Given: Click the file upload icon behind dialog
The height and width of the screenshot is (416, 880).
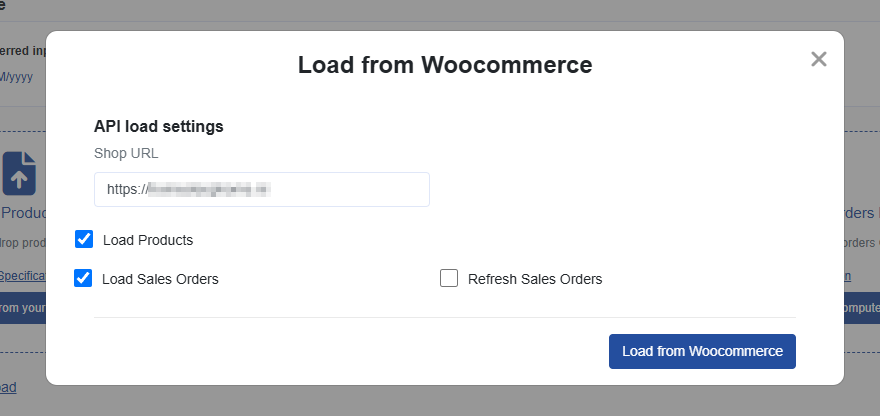Looking at the screenshot, I should point(19,173).
